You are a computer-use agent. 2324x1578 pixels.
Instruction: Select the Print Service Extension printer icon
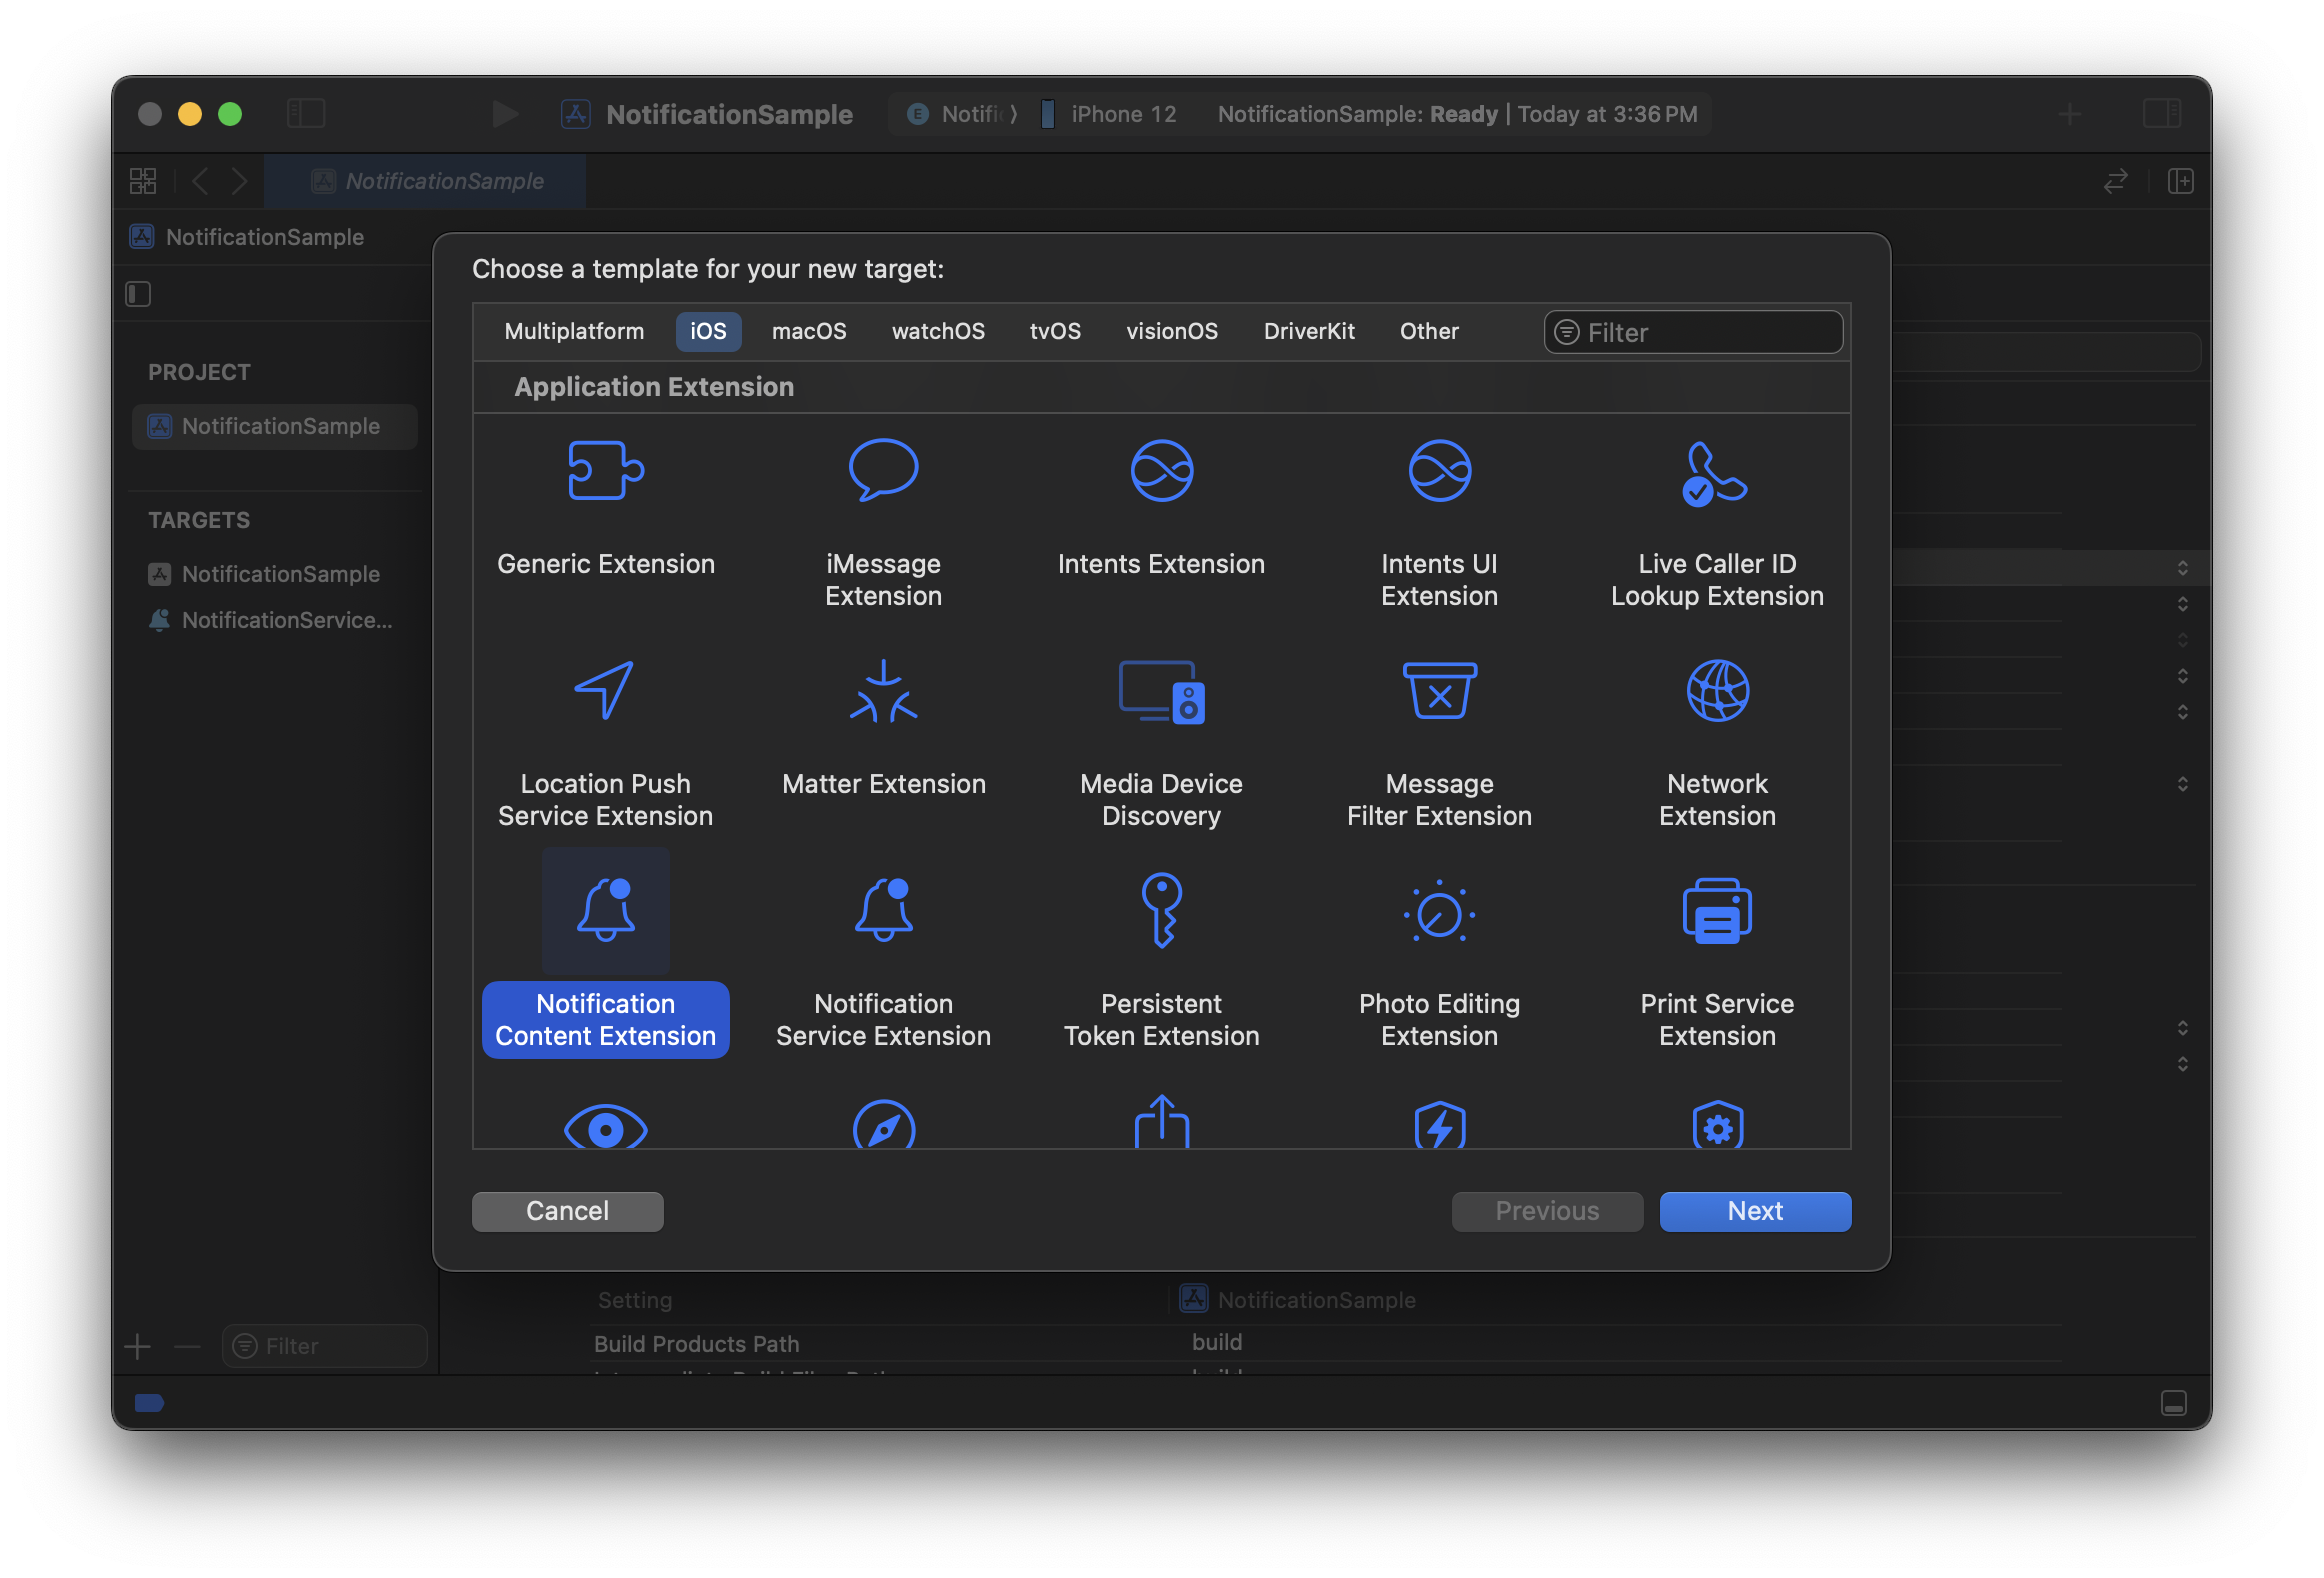click(x=1716, y=910)
